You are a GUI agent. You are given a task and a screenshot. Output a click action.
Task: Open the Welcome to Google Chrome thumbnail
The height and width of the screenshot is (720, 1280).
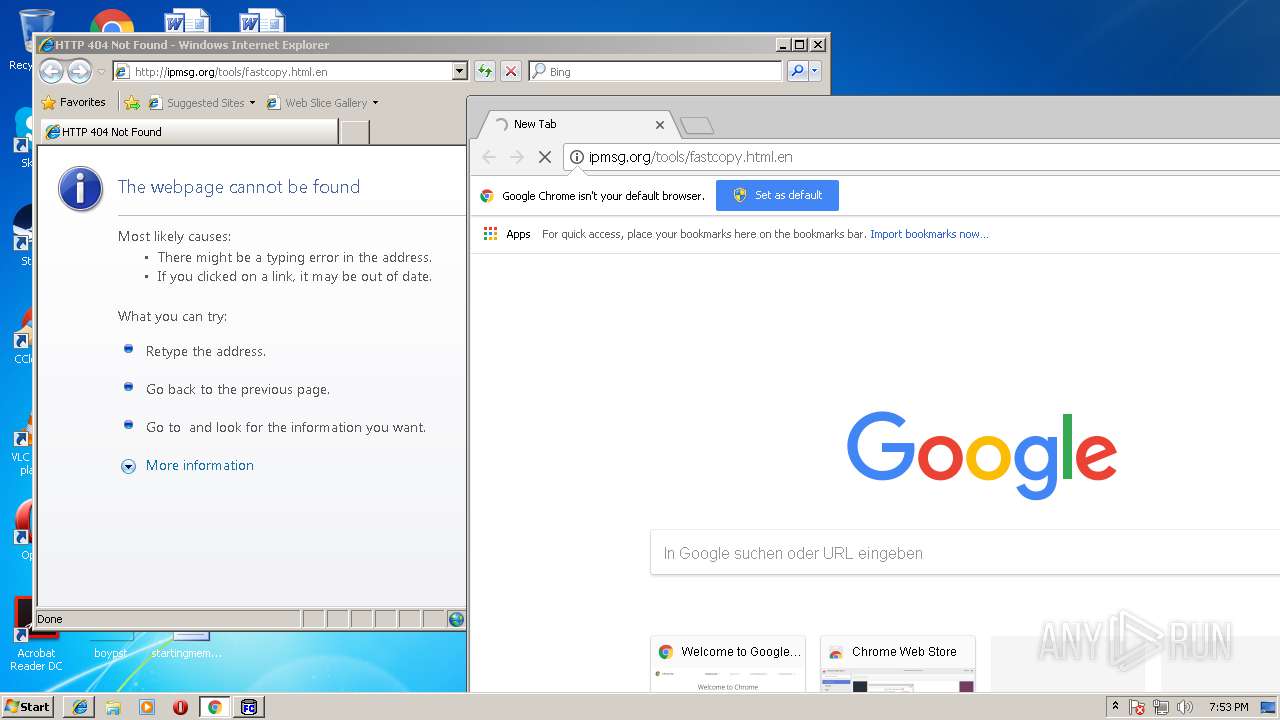tap(728, 663)
